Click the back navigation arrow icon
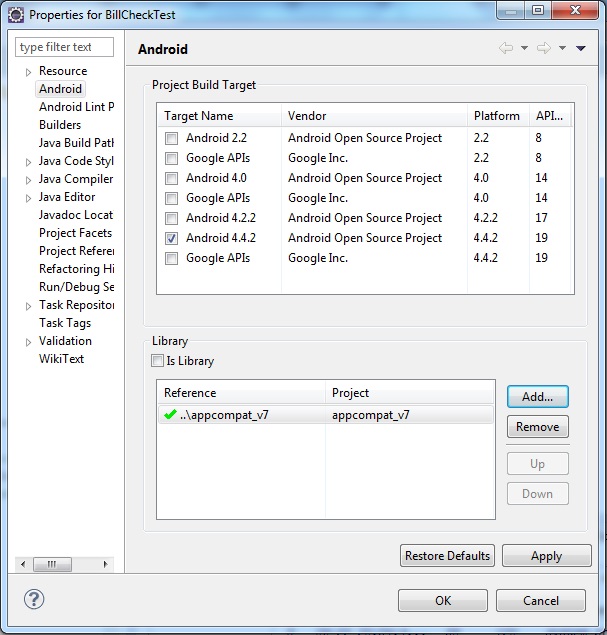Screen dimensions: 607x635 tap(506, 48)
